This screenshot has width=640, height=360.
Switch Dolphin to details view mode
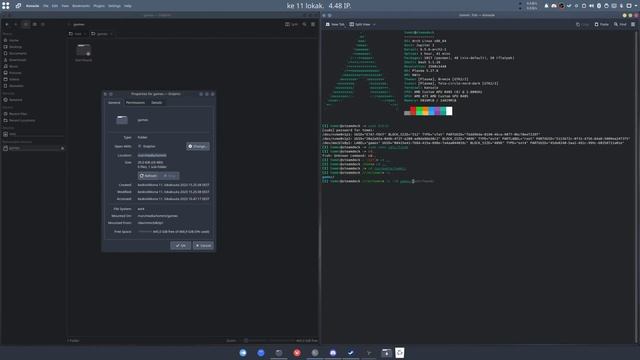43,24
